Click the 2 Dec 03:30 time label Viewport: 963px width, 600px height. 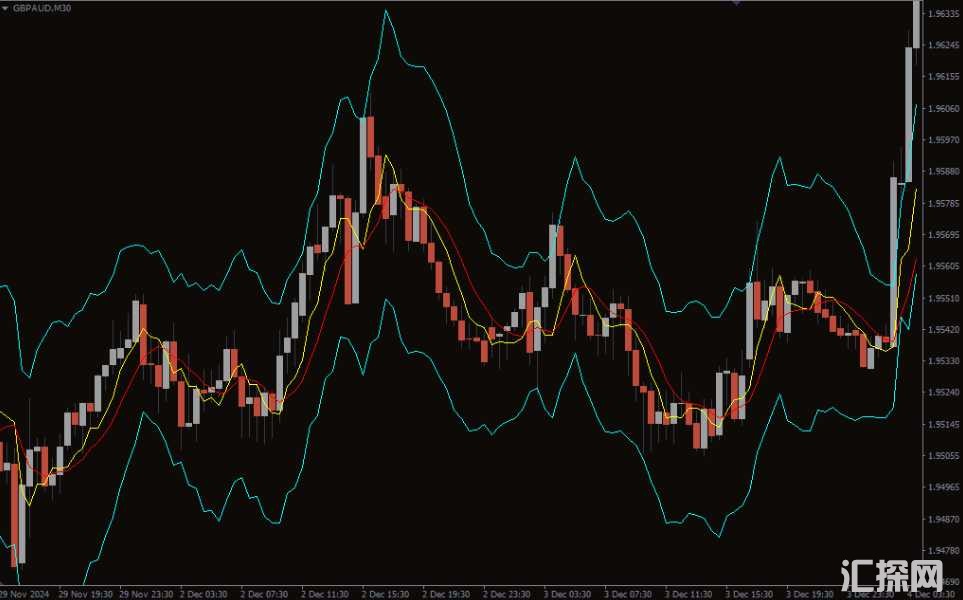(x=204, y=593)
